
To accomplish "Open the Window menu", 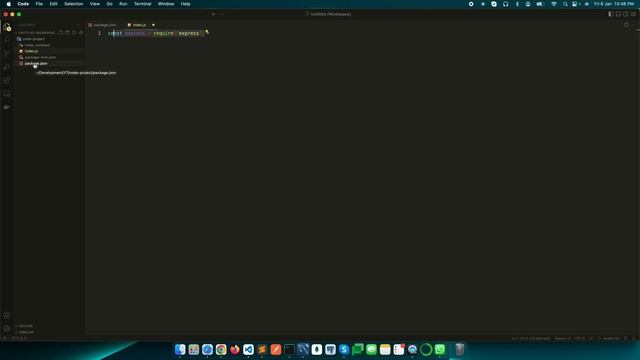I will coord(166,4).
